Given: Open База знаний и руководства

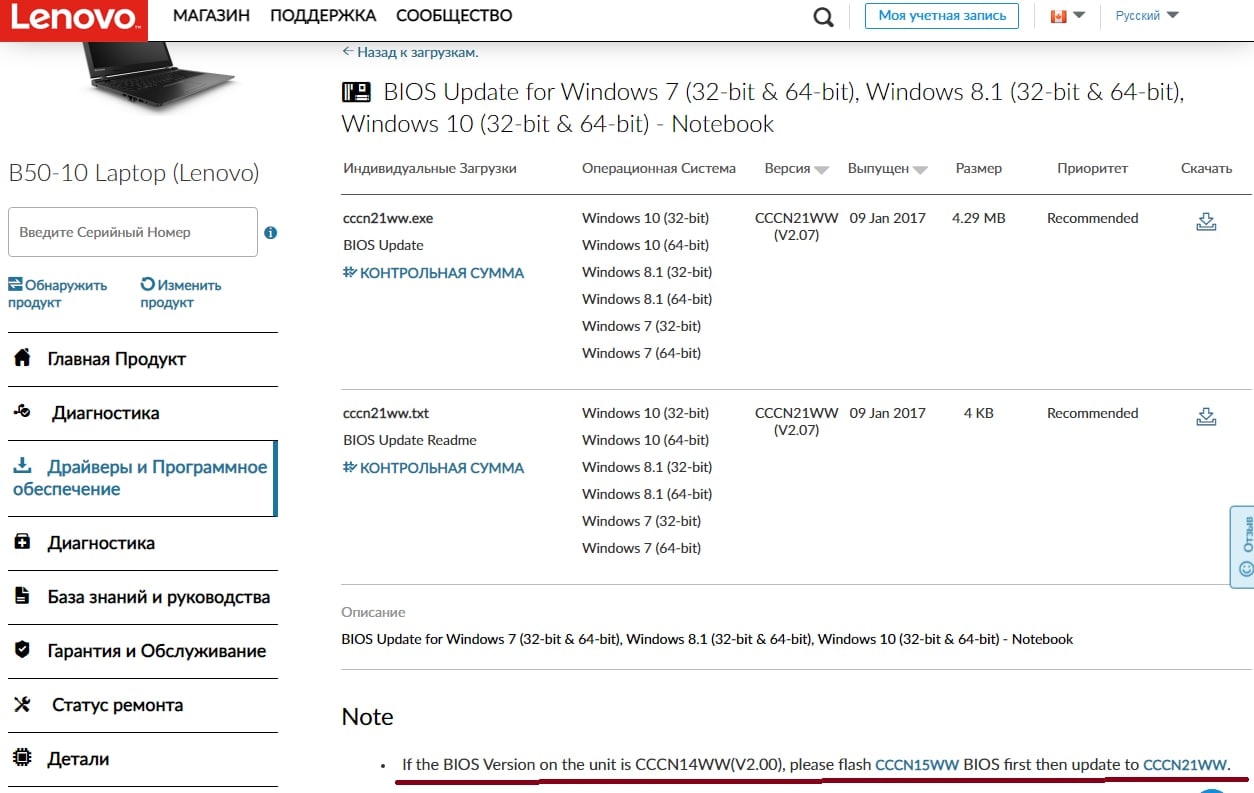Looking at the screenshot, I should click(x=143, y=597).
